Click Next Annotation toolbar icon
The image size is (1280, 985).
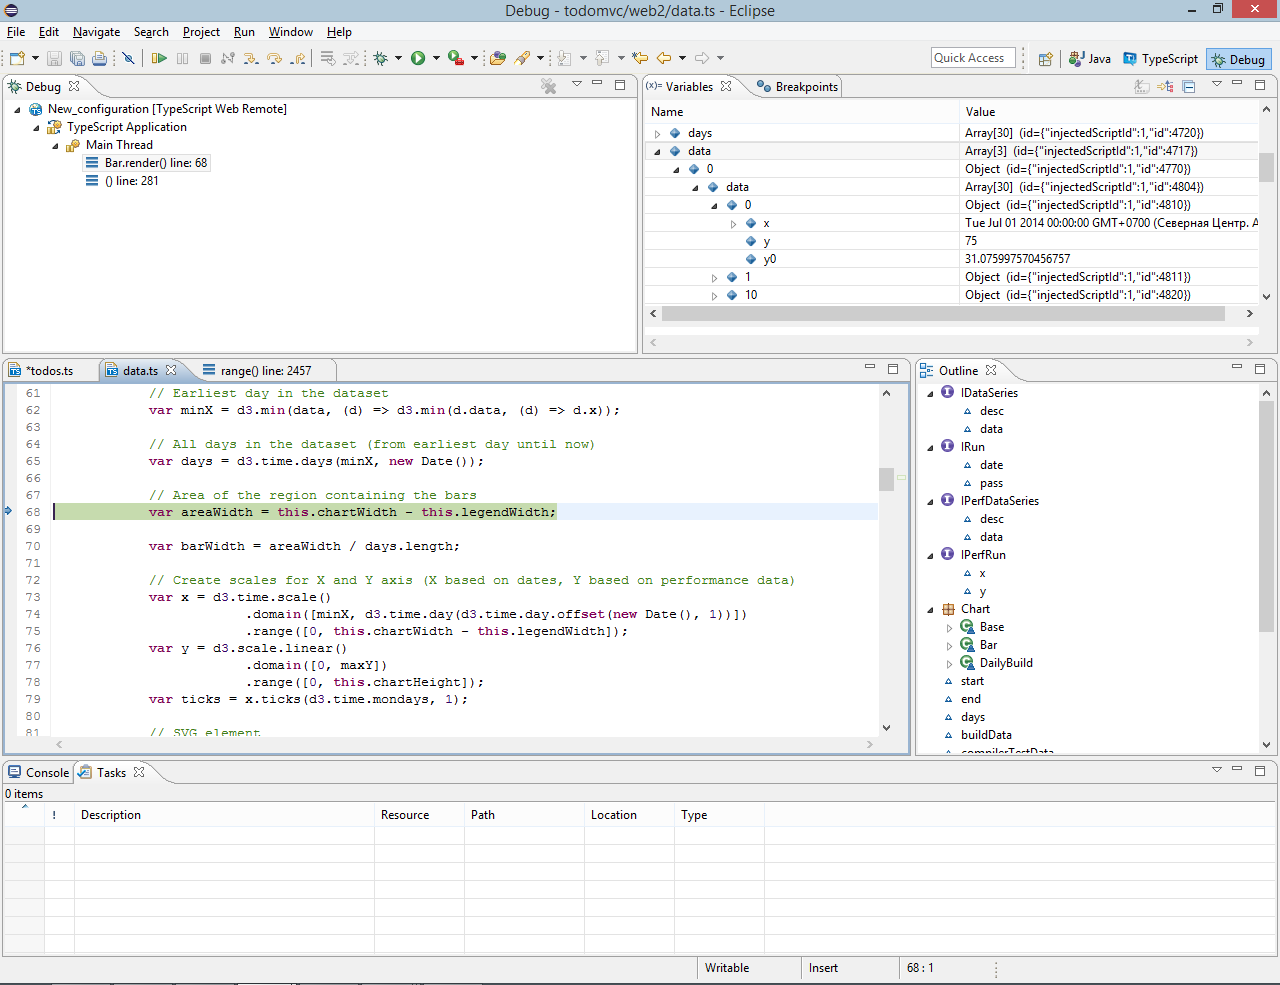coord(564,58)
